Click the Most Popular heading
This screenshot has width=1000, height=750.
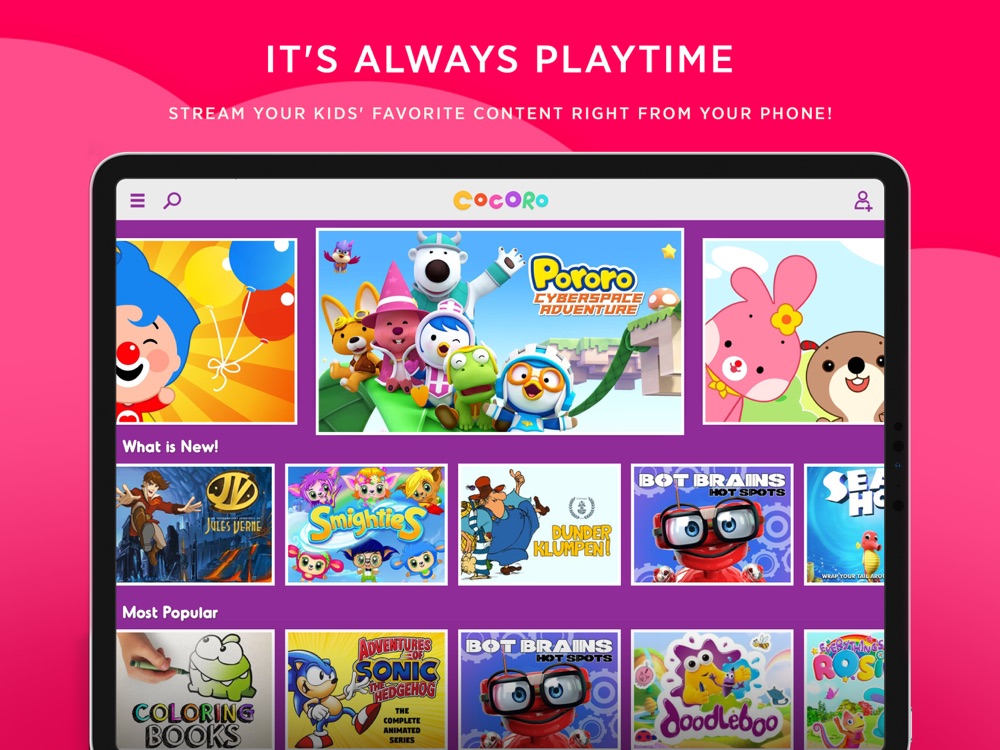(170, 613)
